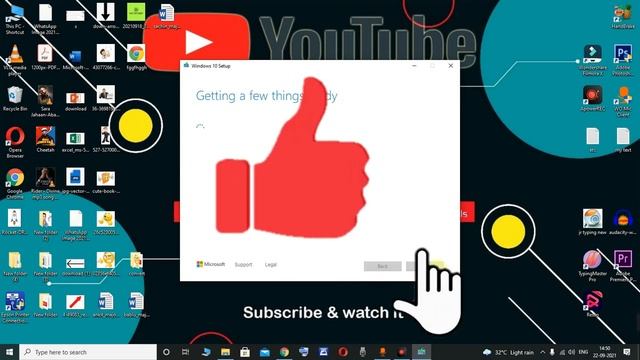640x360 pixels.
Task: Click Legal link in Windows 10 Setup
Action: click(x=271, y=264)
